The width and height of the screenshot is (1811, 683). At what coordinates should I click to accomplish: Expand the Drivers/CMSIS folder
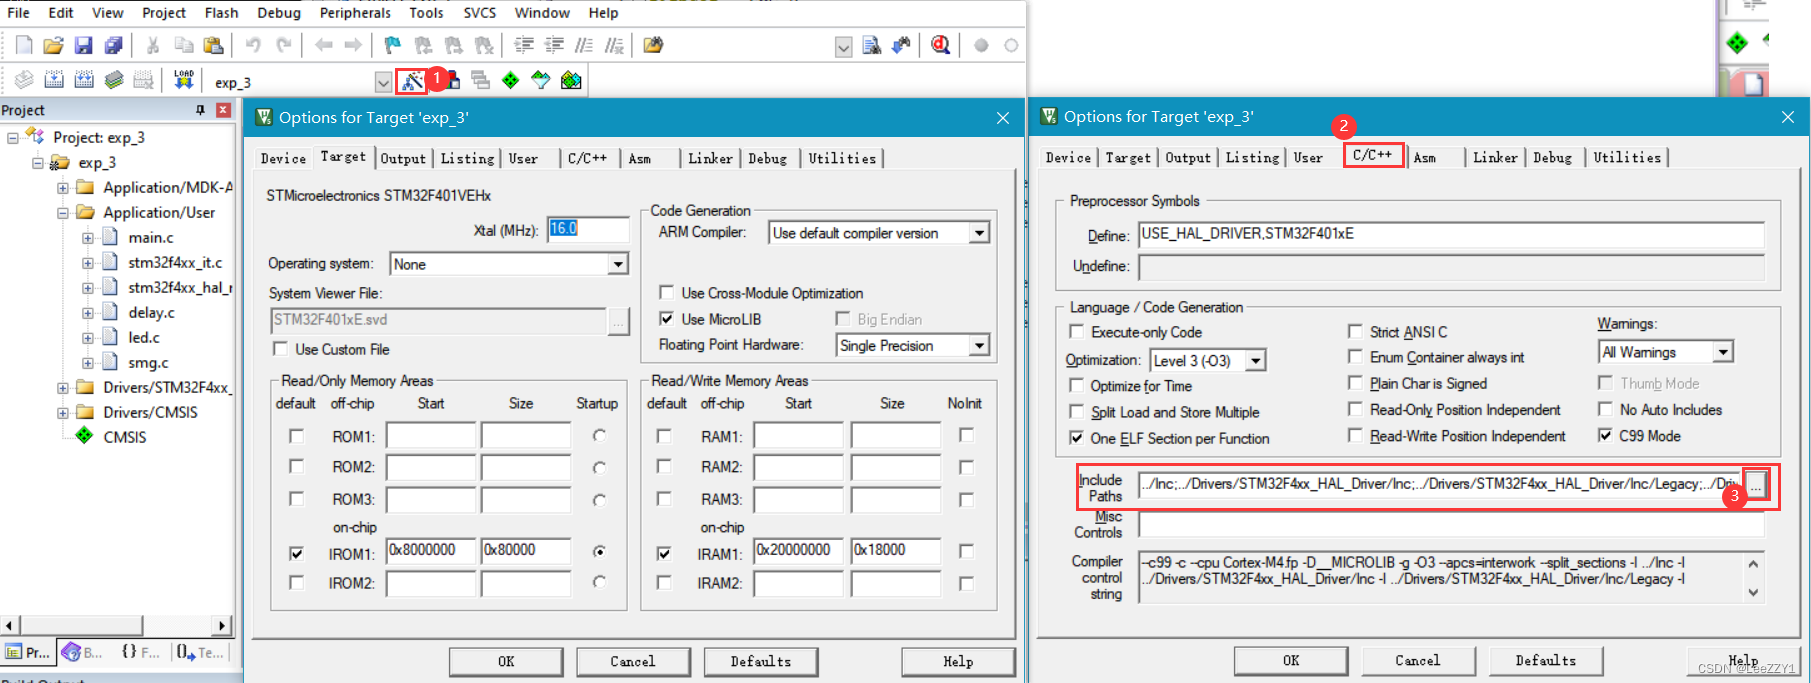coord(63,412)
